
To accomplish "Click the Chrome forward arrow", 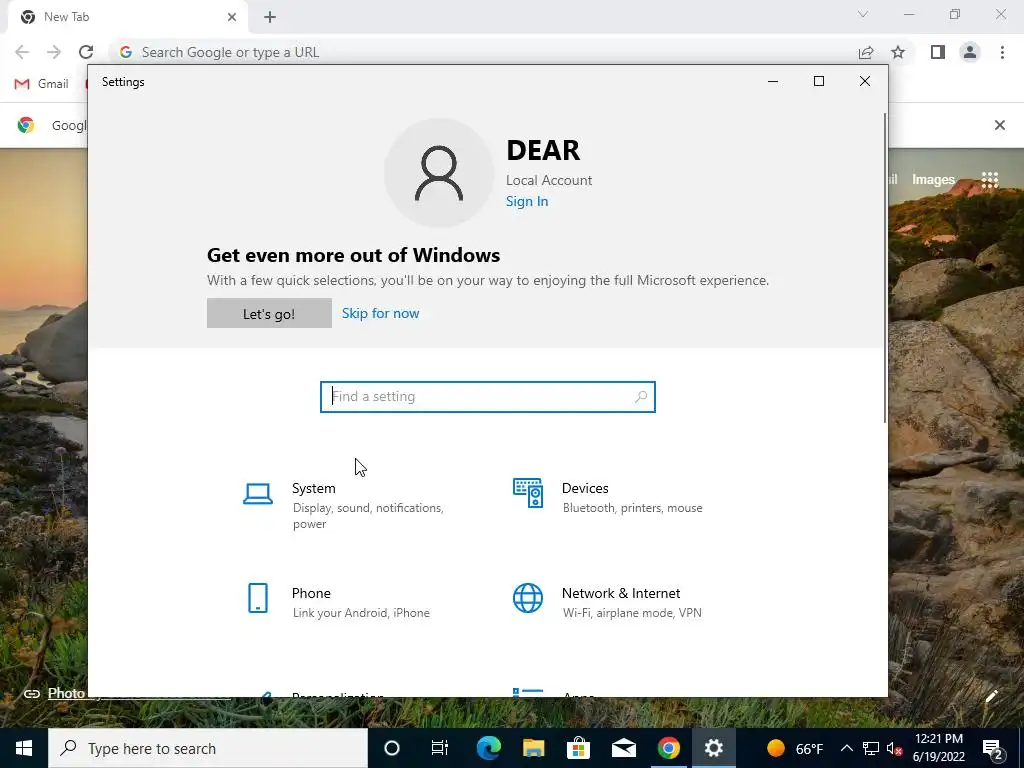I will click(x=54, y=52).
